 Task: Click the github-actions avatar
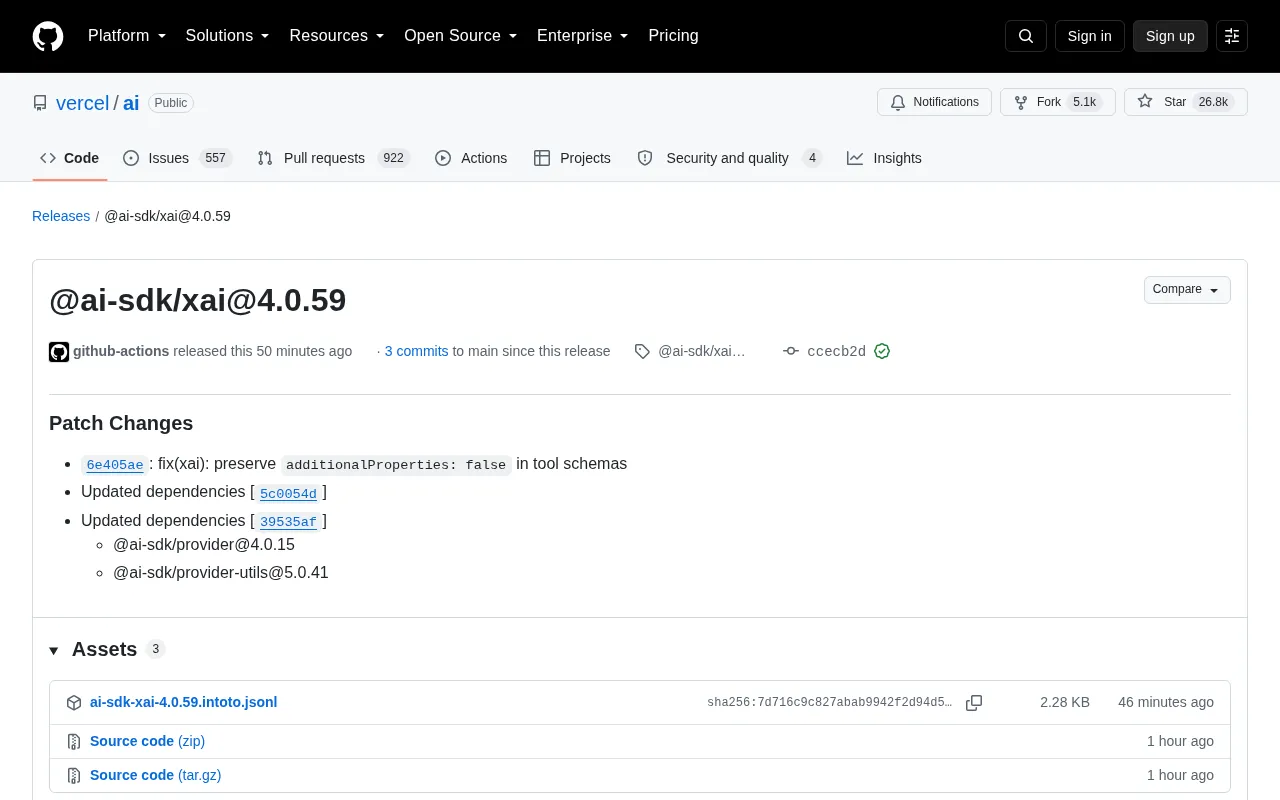pos(59,351)
